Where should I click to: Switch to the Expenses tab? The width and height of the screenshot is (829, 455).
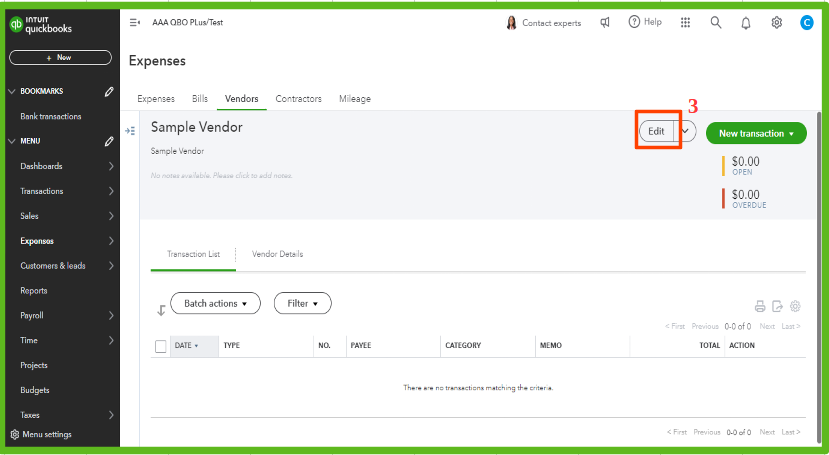click(156, 99)
